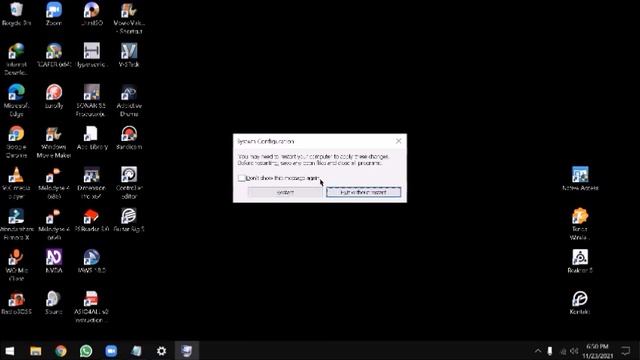Open Settings gear in the taskbar
Screen dimensions: 640x360
(162, 351)
